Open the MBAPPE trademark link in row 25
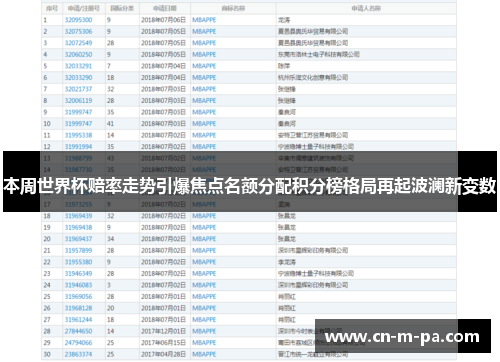The width and height of the screenshot is (500, 362). [x=204, y=297]
